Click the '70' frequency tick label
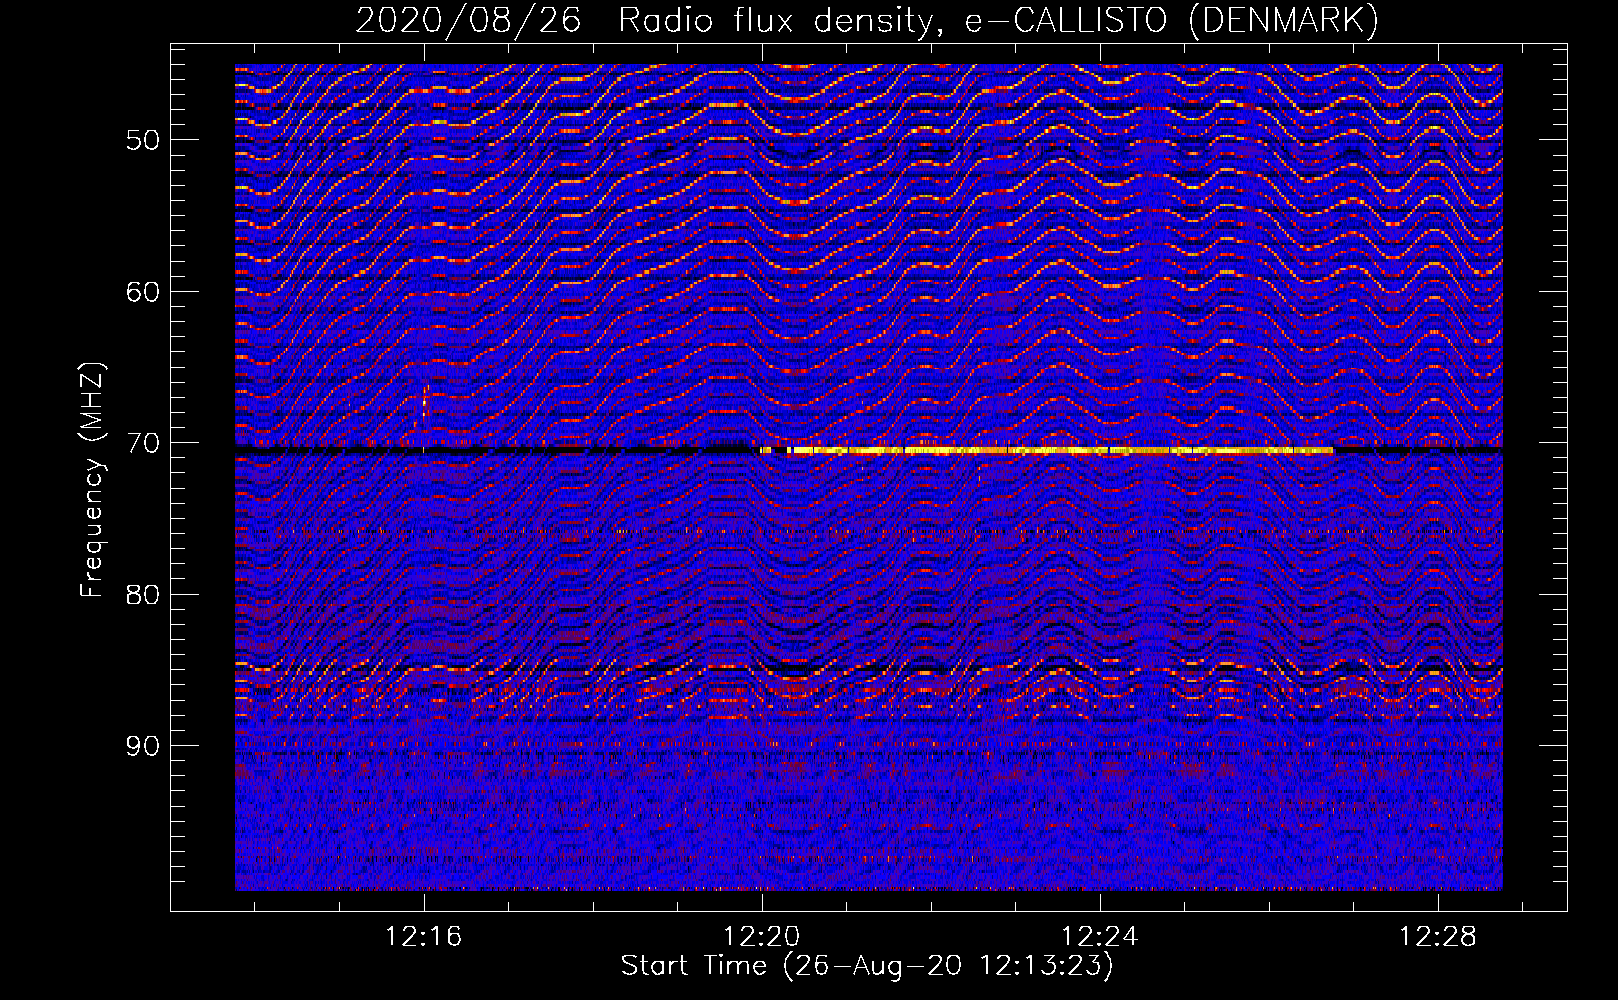Viewport: 1618px width, 1000px height. tap(143, 443)
